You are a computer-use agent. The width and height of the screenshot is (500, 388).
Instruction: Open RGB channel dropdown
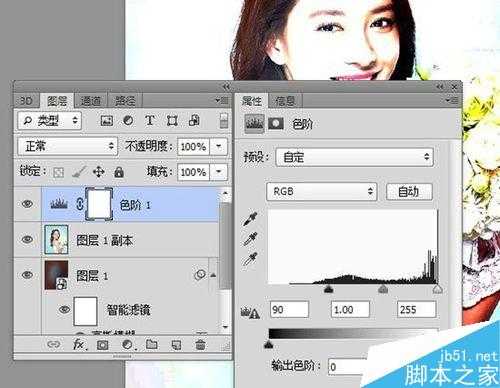(322, 192)
